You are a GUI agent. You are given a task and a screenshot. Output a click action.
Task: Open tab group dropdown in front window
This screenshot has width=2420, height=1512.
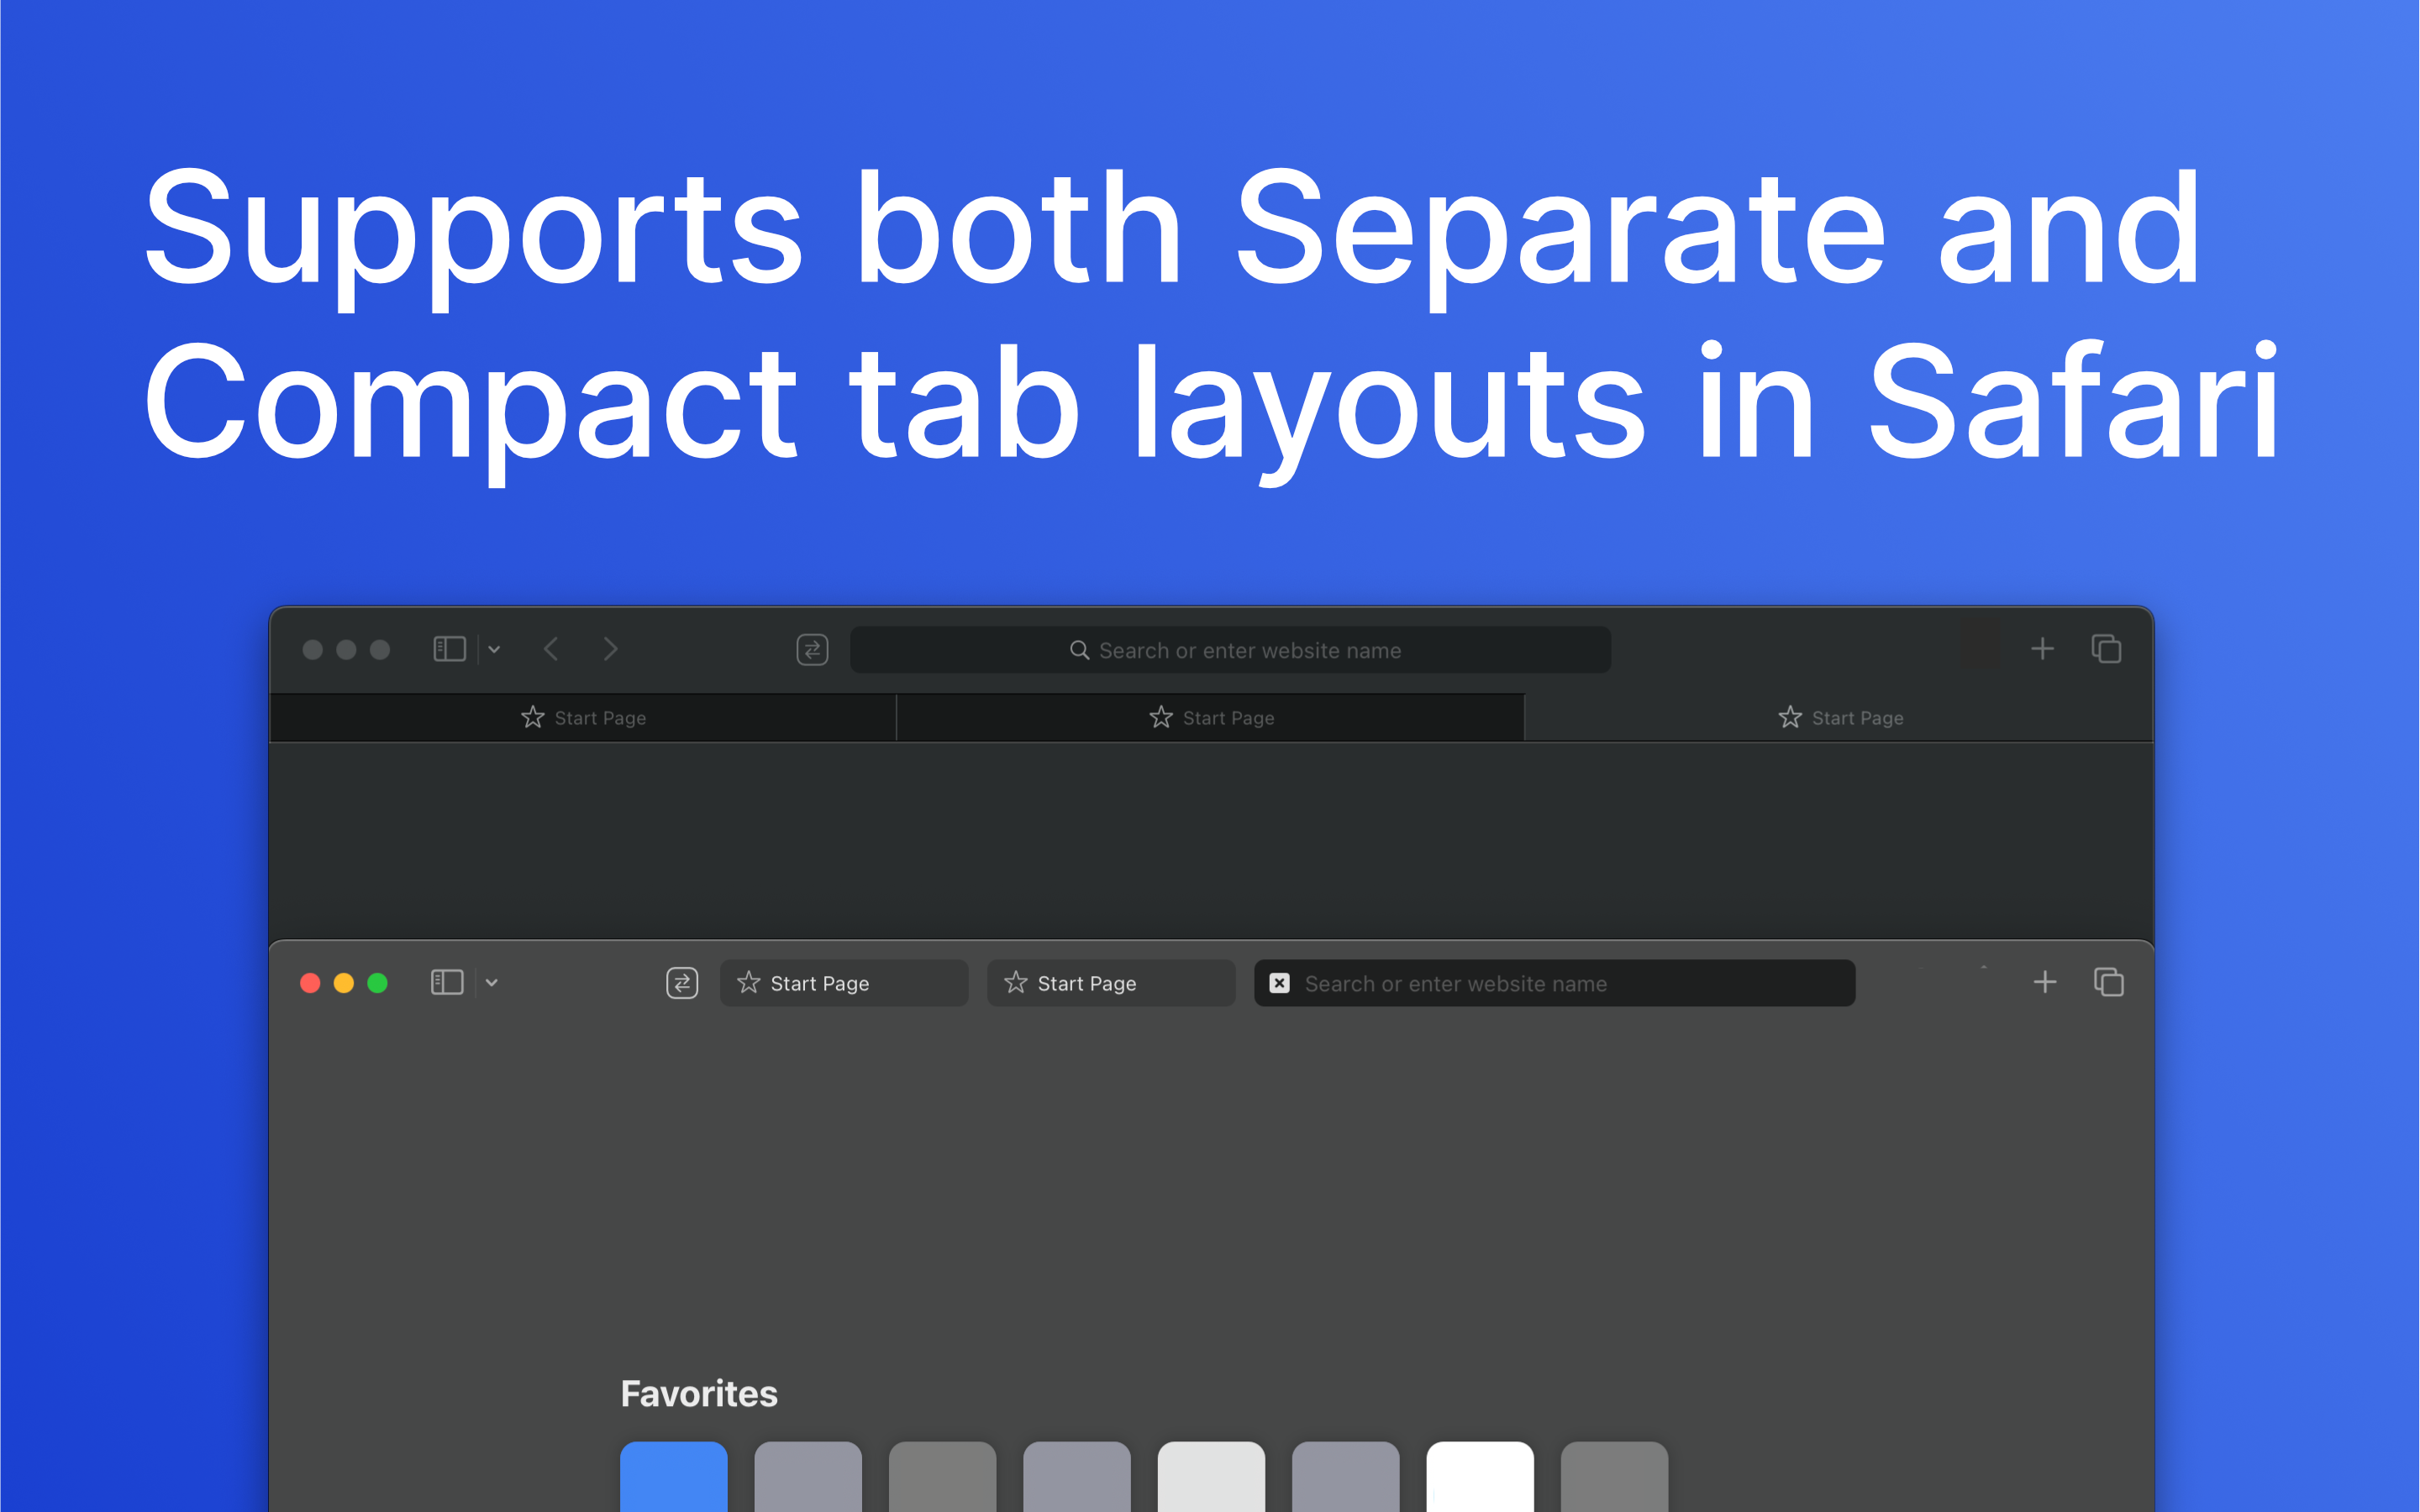coord(492,982)
